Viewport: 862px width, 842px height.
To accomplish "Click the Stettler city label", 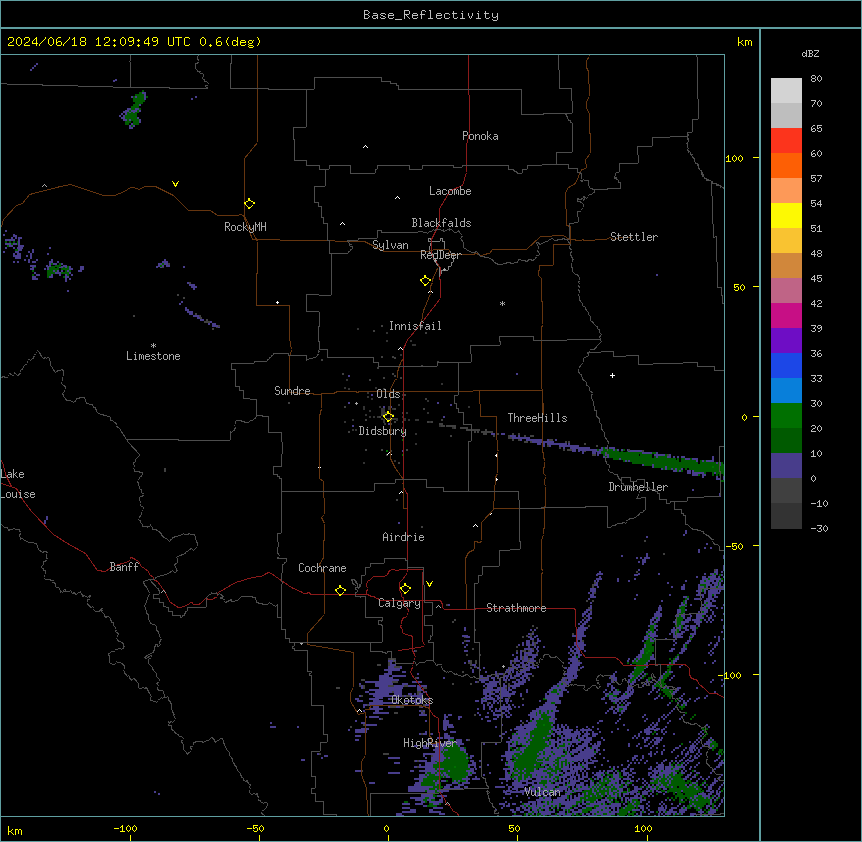I will coord(634,237).
